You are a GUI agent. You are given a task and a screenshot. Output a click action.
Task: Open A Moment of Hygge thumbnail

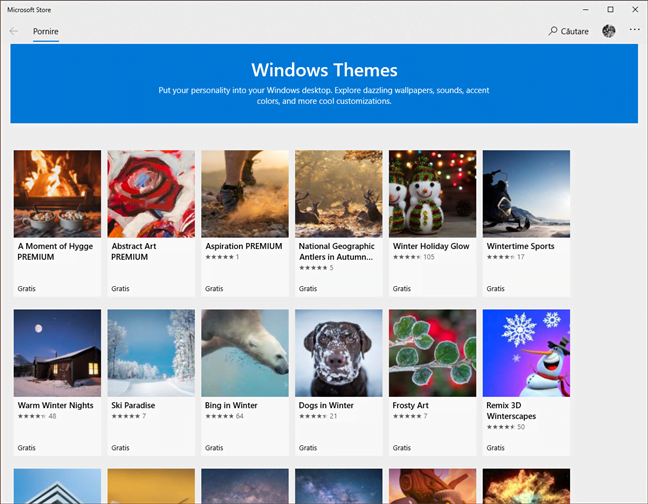[x=57, y=194]
